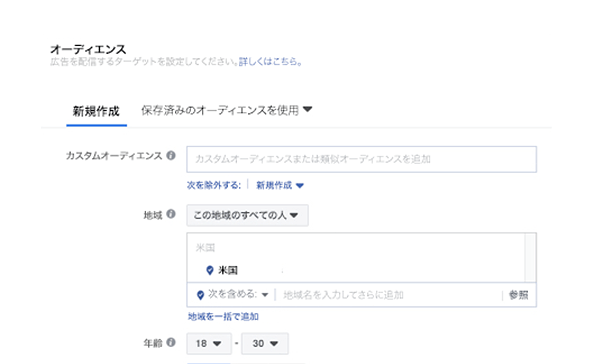Image resolution: width=590 pixels, height=364 pixels.
Task: Click the 地域を一括で追加 link
Action: tap(223, 317)
